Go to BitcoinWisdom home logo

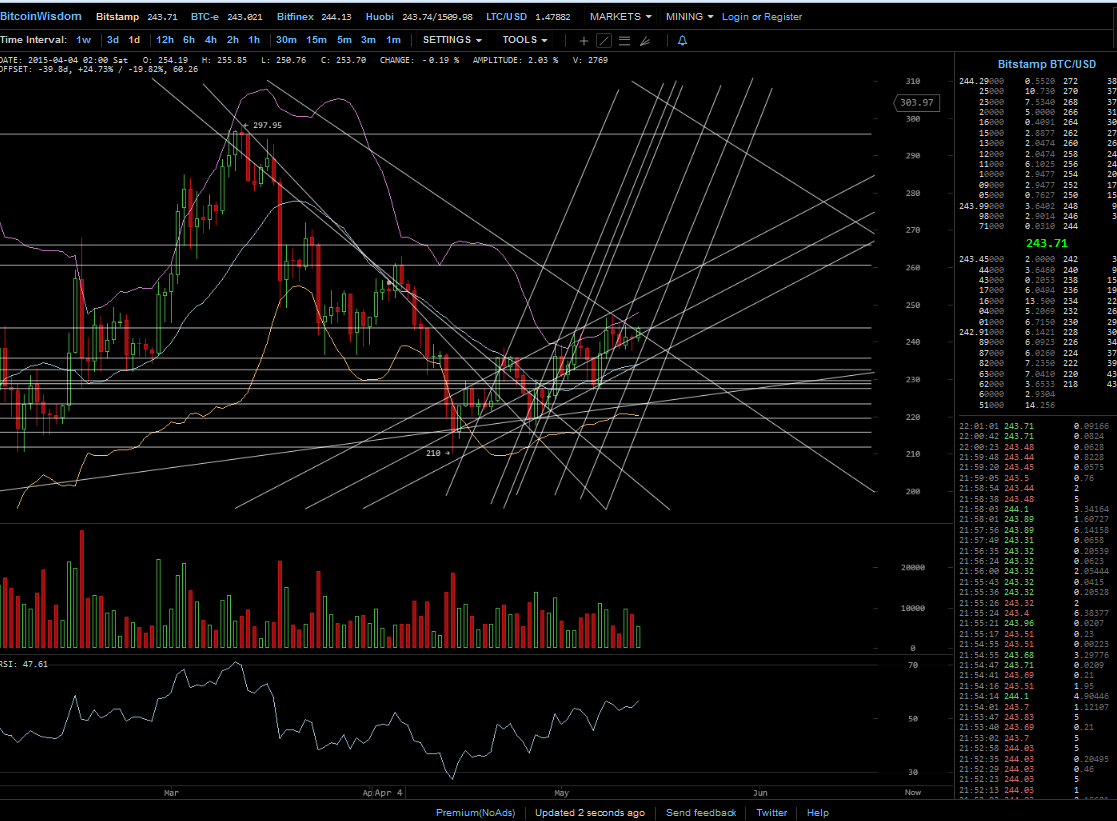(41, 16)
